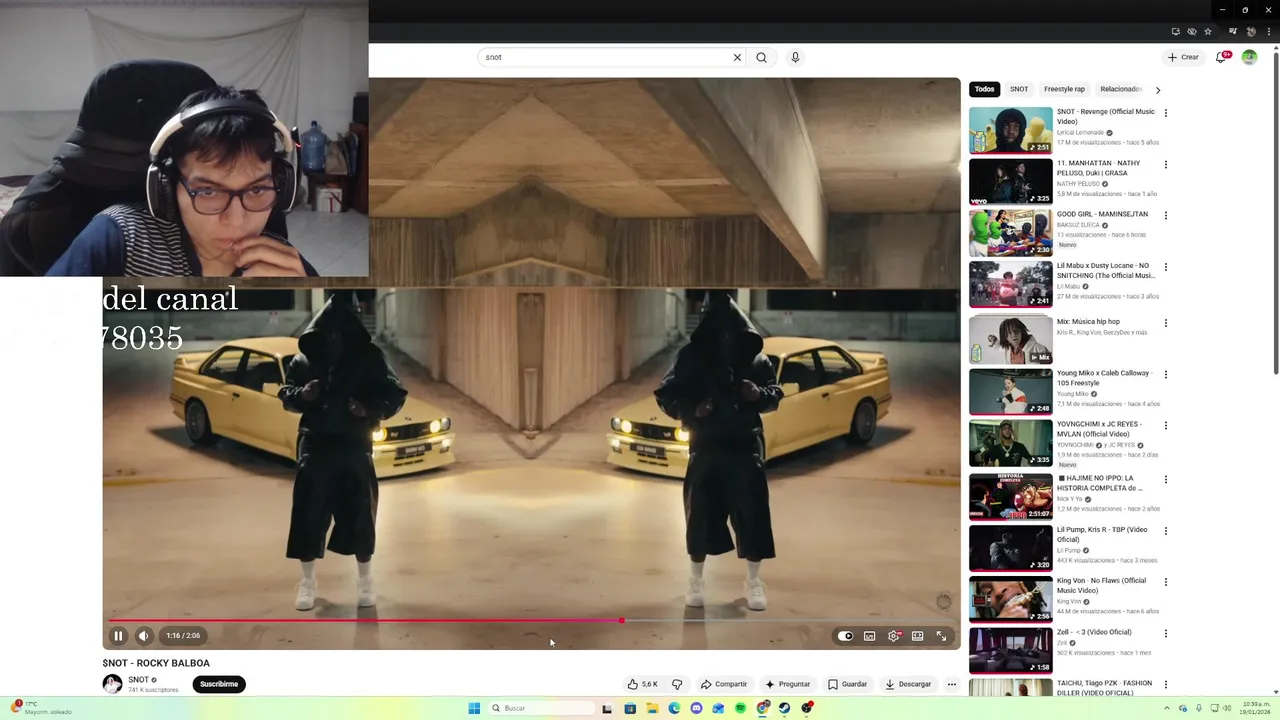Open options for YOVNGCHIMI MVLAN video
Image resolution: width=1280 pixels, height=720 pixels.
tap(1166, 425)
